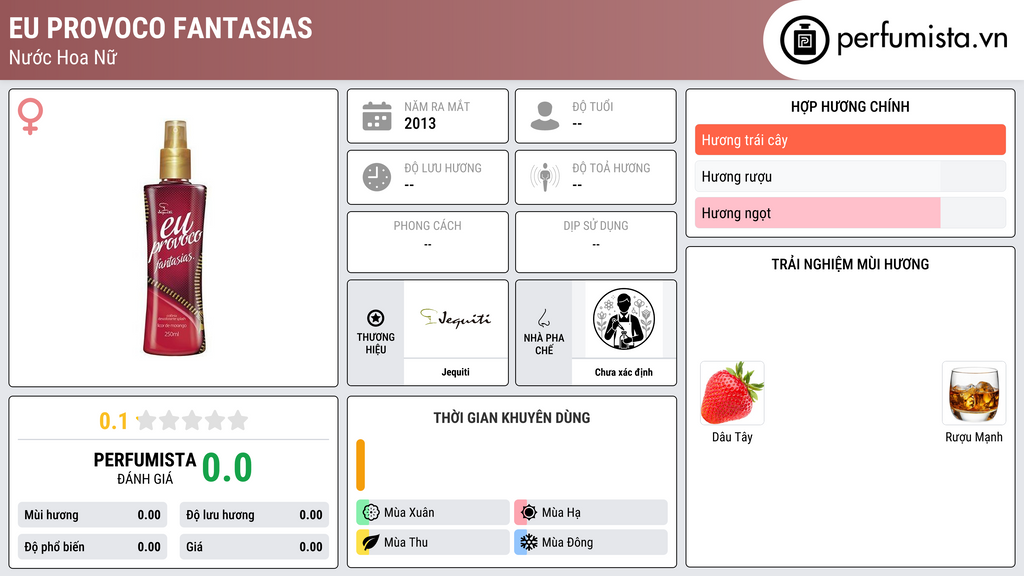Click the pink female gender symbol icon

pos(30,116)
